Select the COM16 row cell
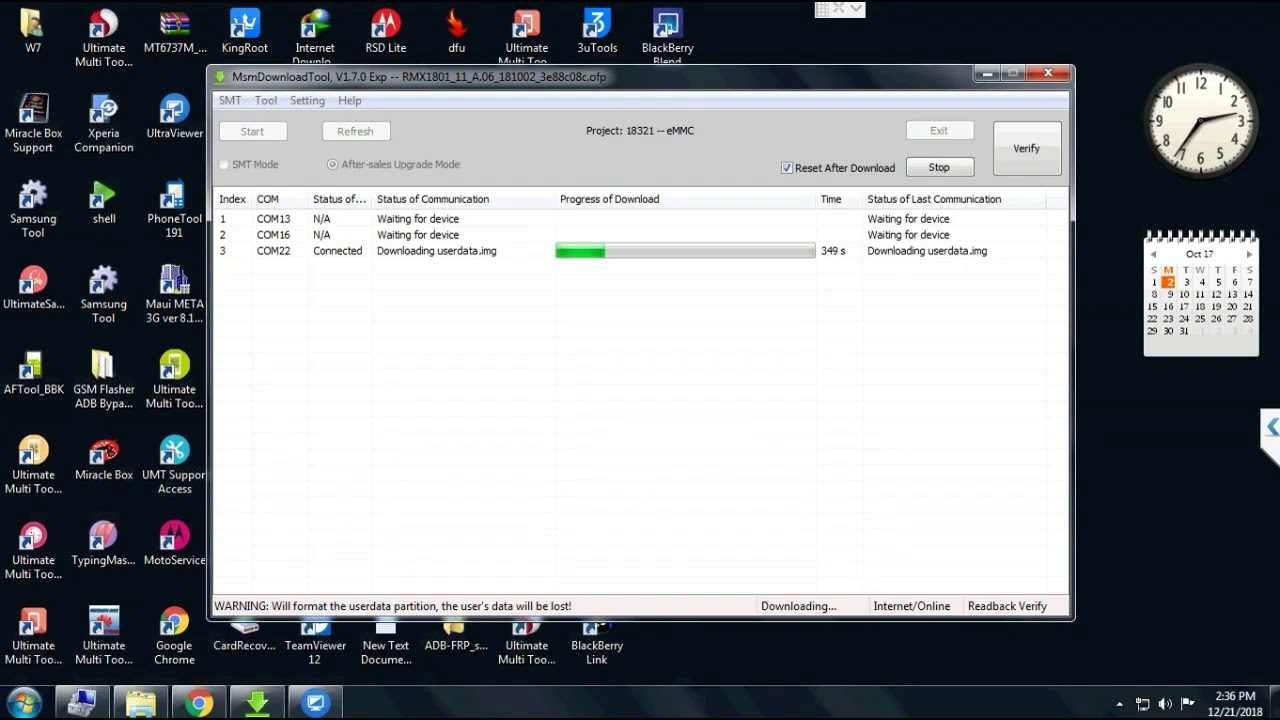This screenshot has height=720, width=1280. pyautogui.click(x=273, y=235)
